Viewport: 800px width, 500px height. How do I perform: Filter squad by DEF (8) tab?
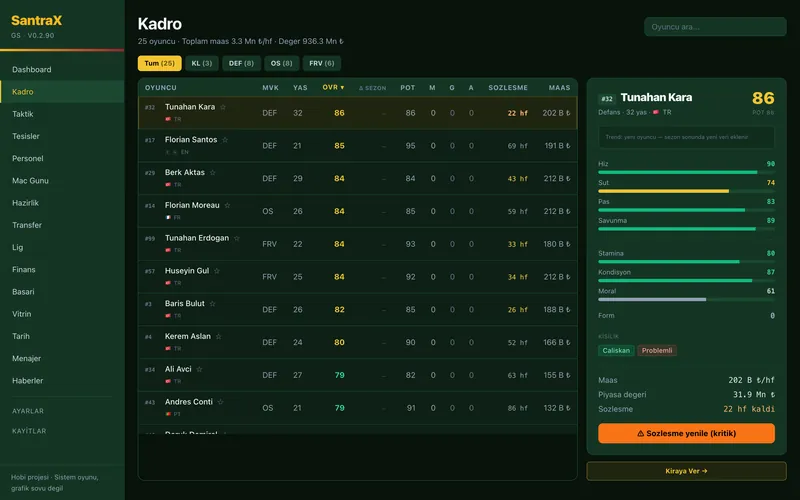tap(241, 63)
